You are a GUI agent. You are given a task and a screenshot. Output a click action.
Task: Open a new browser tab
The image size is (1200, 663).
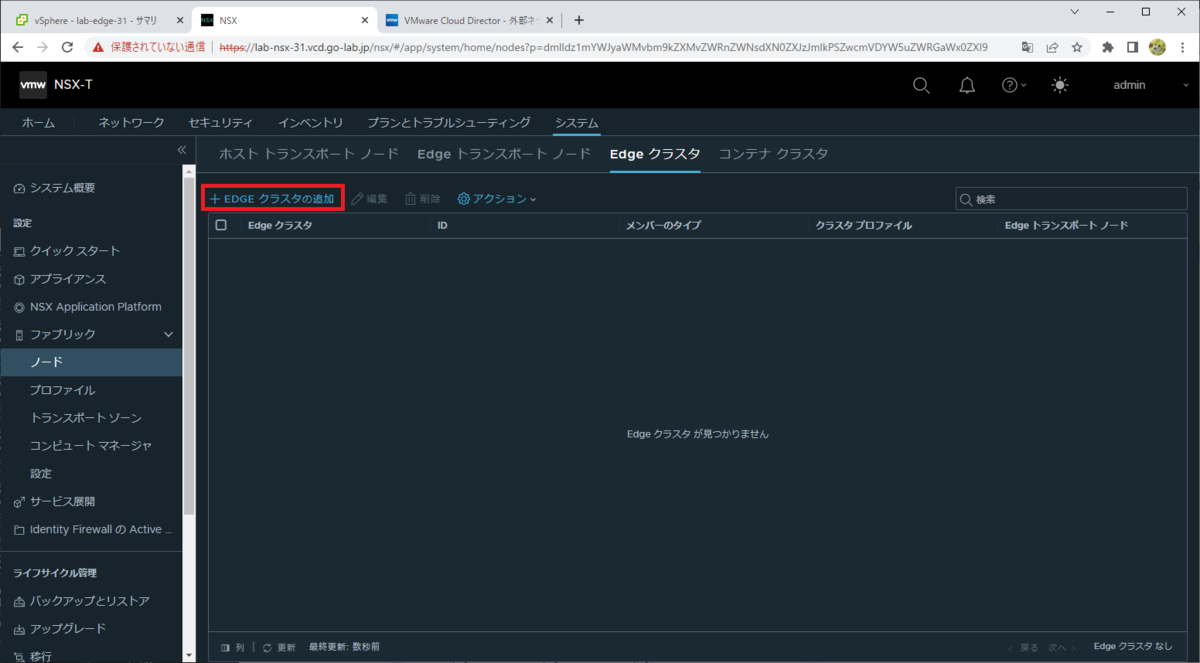(x=578, y=20)
